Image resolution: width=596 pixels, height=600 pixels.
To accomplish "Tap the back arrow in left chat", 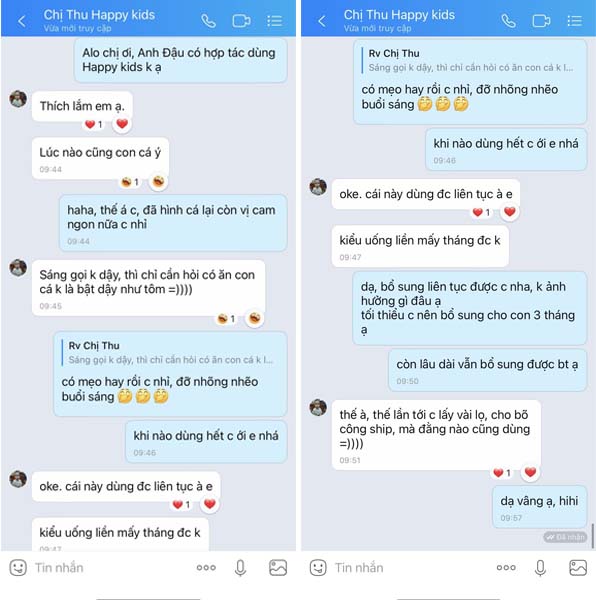I will (22, 21).
